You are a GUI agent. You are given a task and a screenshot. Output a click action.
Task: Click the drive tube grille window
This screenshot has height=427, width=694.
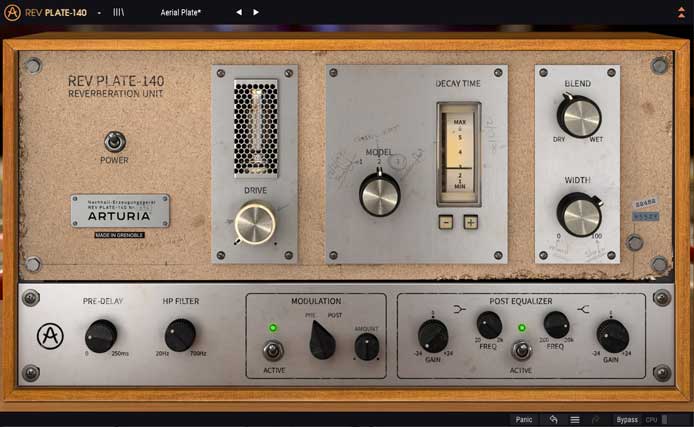click(256, 128)
